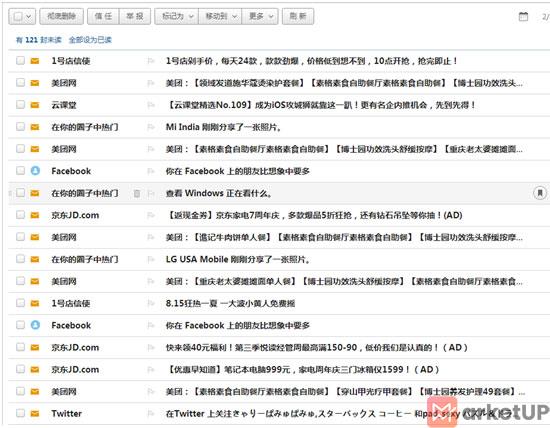The image size is (550, 428).
Task: Click the 有 121 封未读 link
Action: point(39,40)
